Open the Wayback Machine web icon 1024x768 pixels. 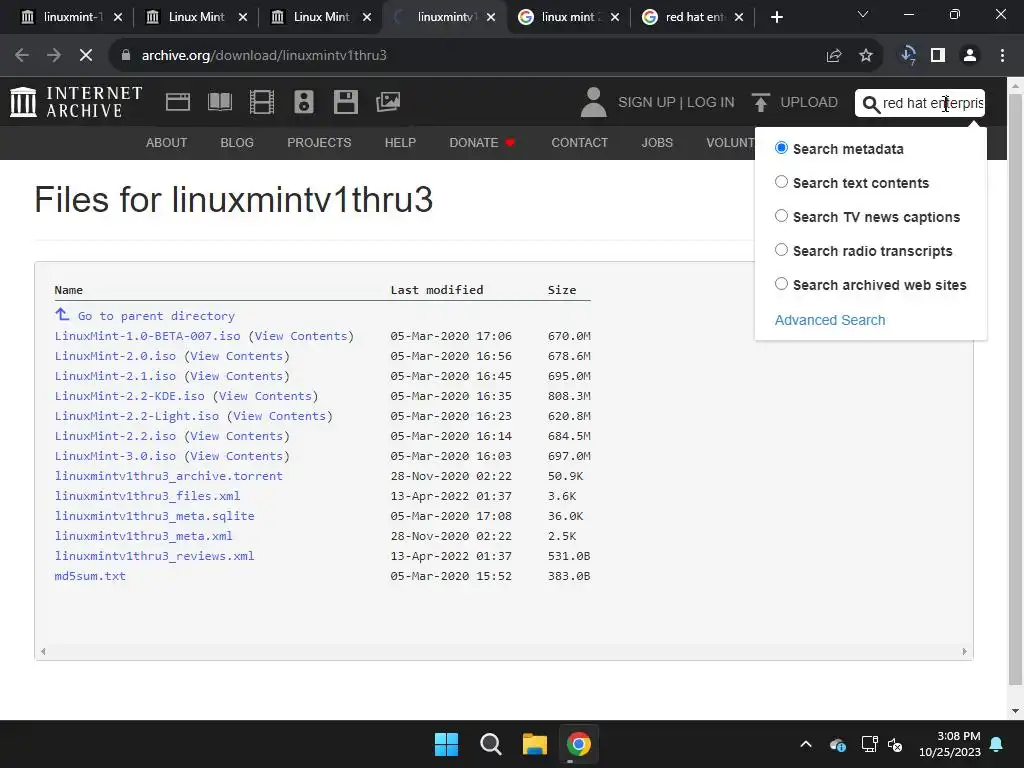click(x=178, y=102)
